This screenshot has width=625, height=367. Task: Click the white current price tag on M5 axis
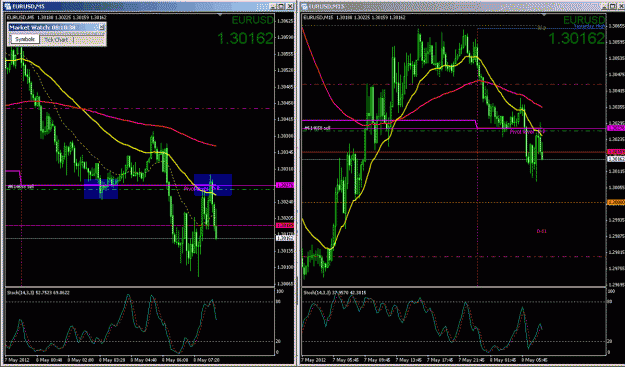coord(285,238)
